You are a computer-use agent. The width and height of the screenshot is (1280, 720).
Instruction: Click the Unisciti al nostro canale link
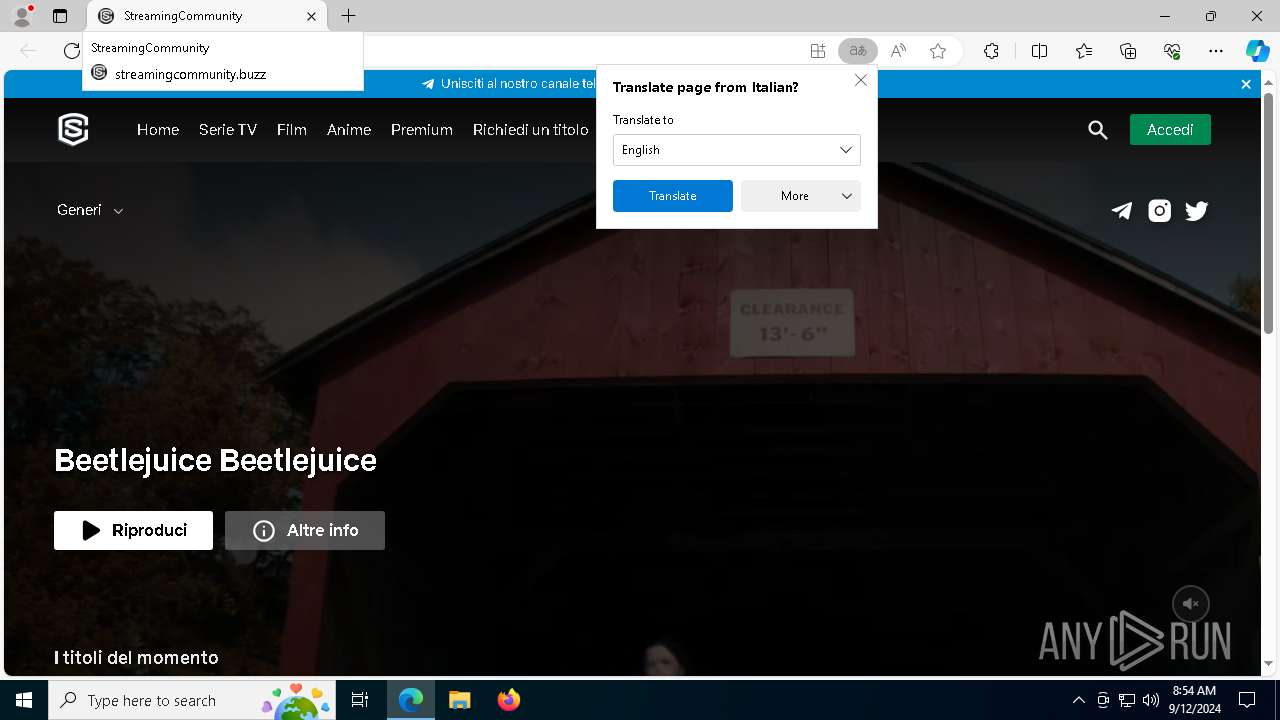[508, 84]
